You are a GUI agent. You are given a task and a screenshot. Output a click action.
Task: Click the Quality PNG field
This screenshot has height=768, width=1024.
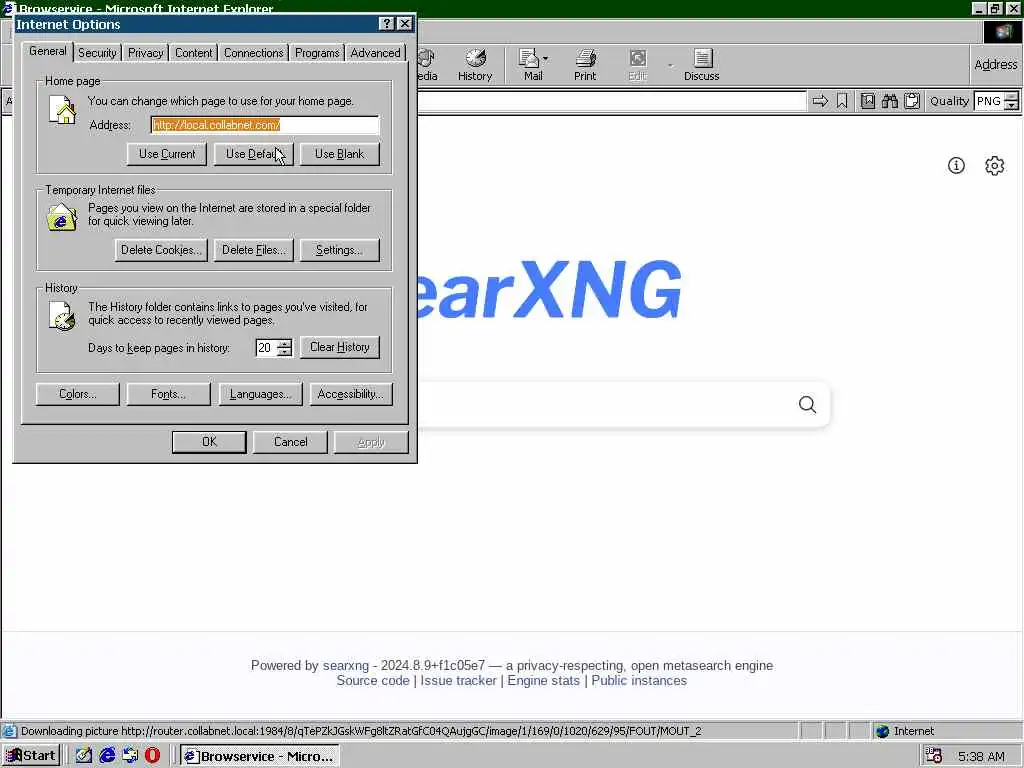pyautogui.click(x=989, y=101)
